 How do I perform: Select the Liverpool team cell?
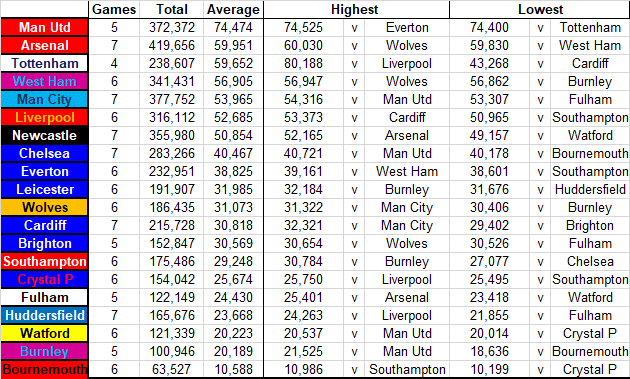tap(44, 117)
